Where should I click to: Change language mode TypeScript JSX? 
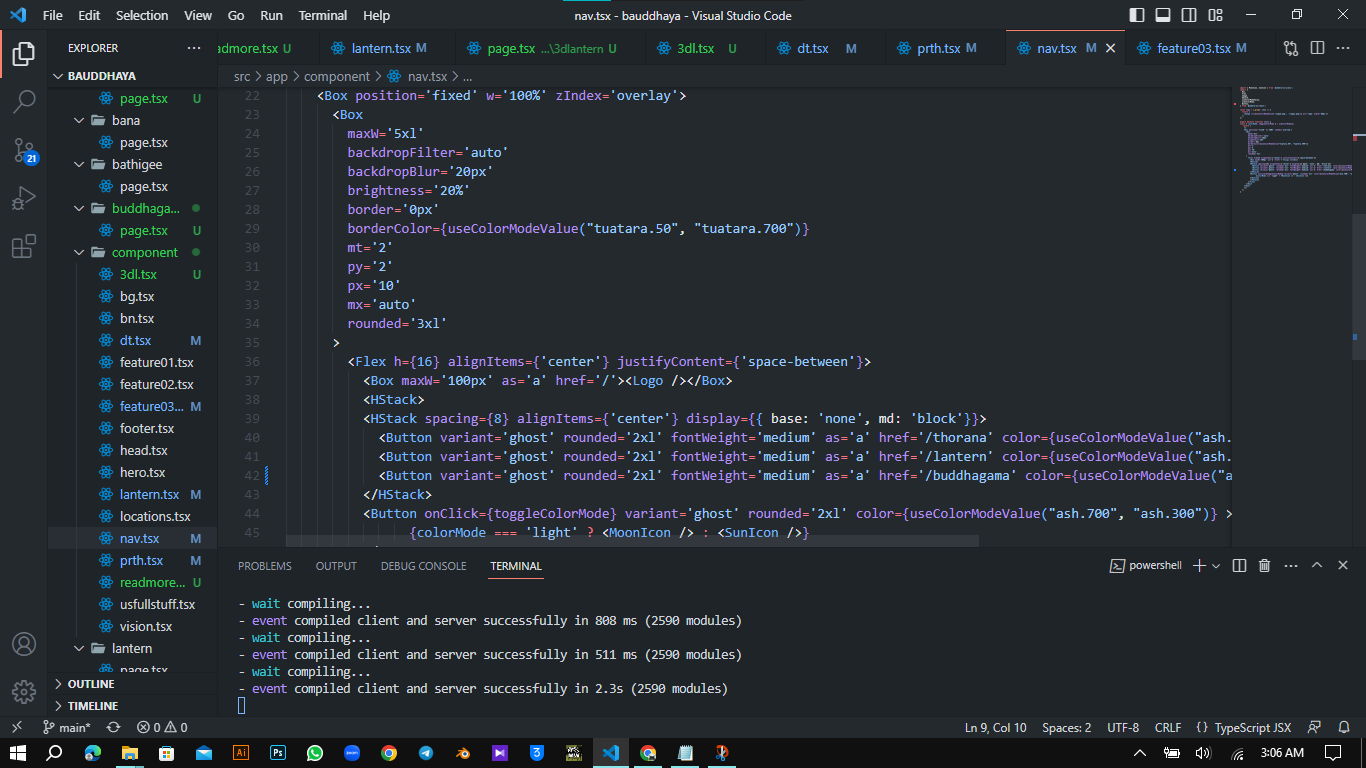[1244, 728]
